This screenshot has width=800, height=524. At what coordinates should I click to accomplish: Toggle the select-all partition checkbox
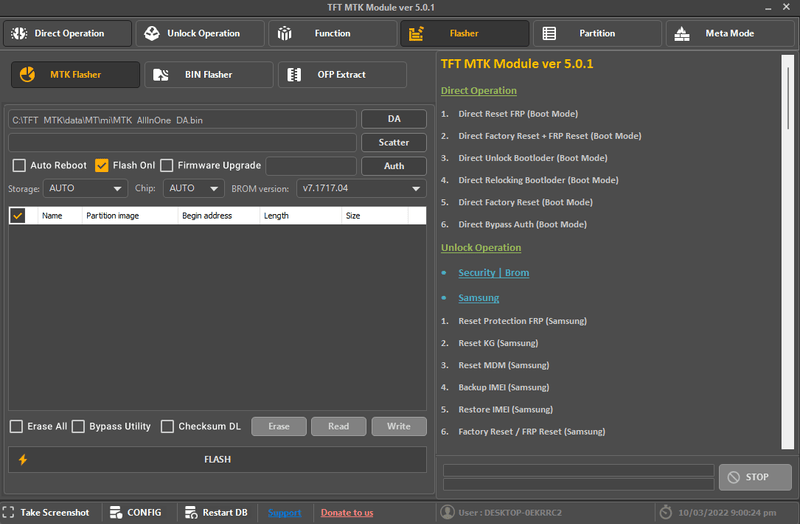[18, 216]
